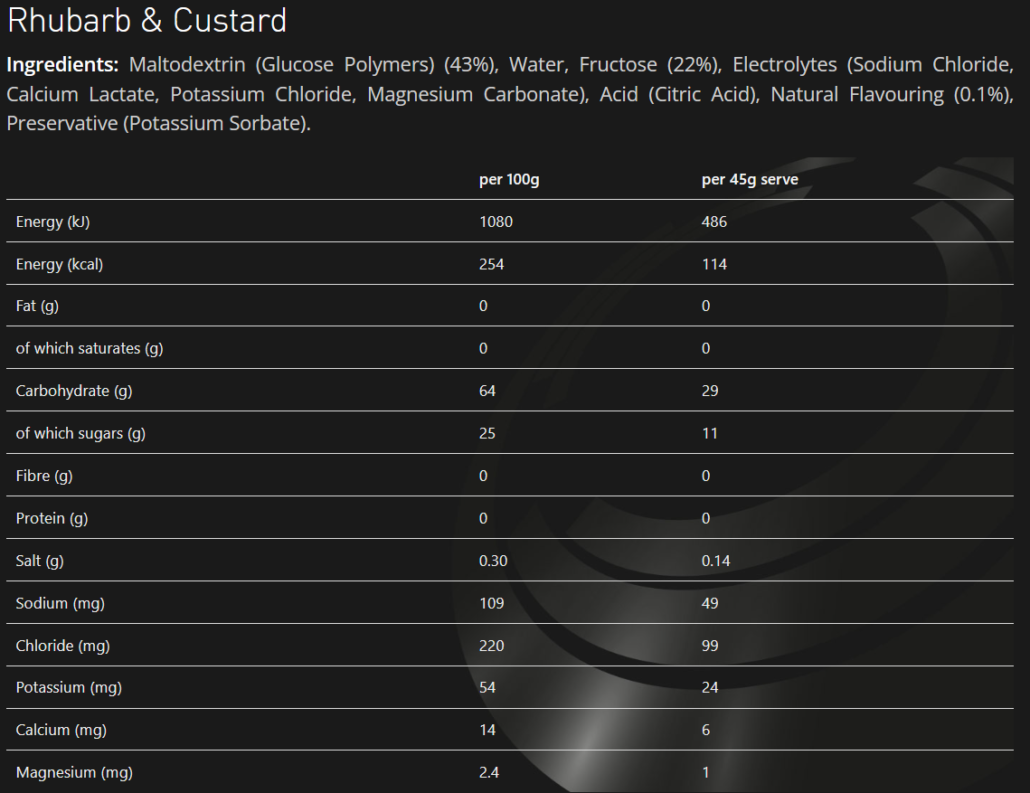Click the 486 energy value per serve

(x=714, y=222)
